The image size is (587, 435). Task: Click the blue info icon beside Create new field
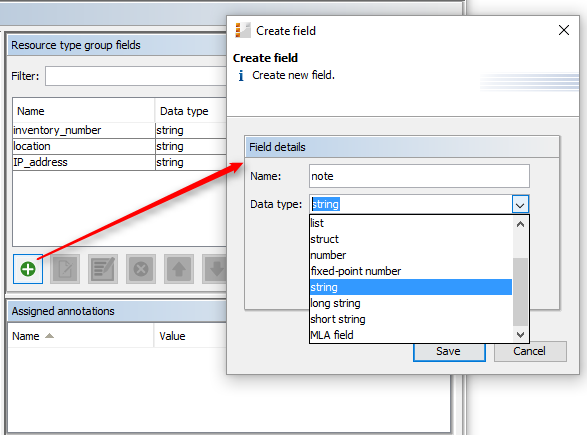[x=241, y=76]
